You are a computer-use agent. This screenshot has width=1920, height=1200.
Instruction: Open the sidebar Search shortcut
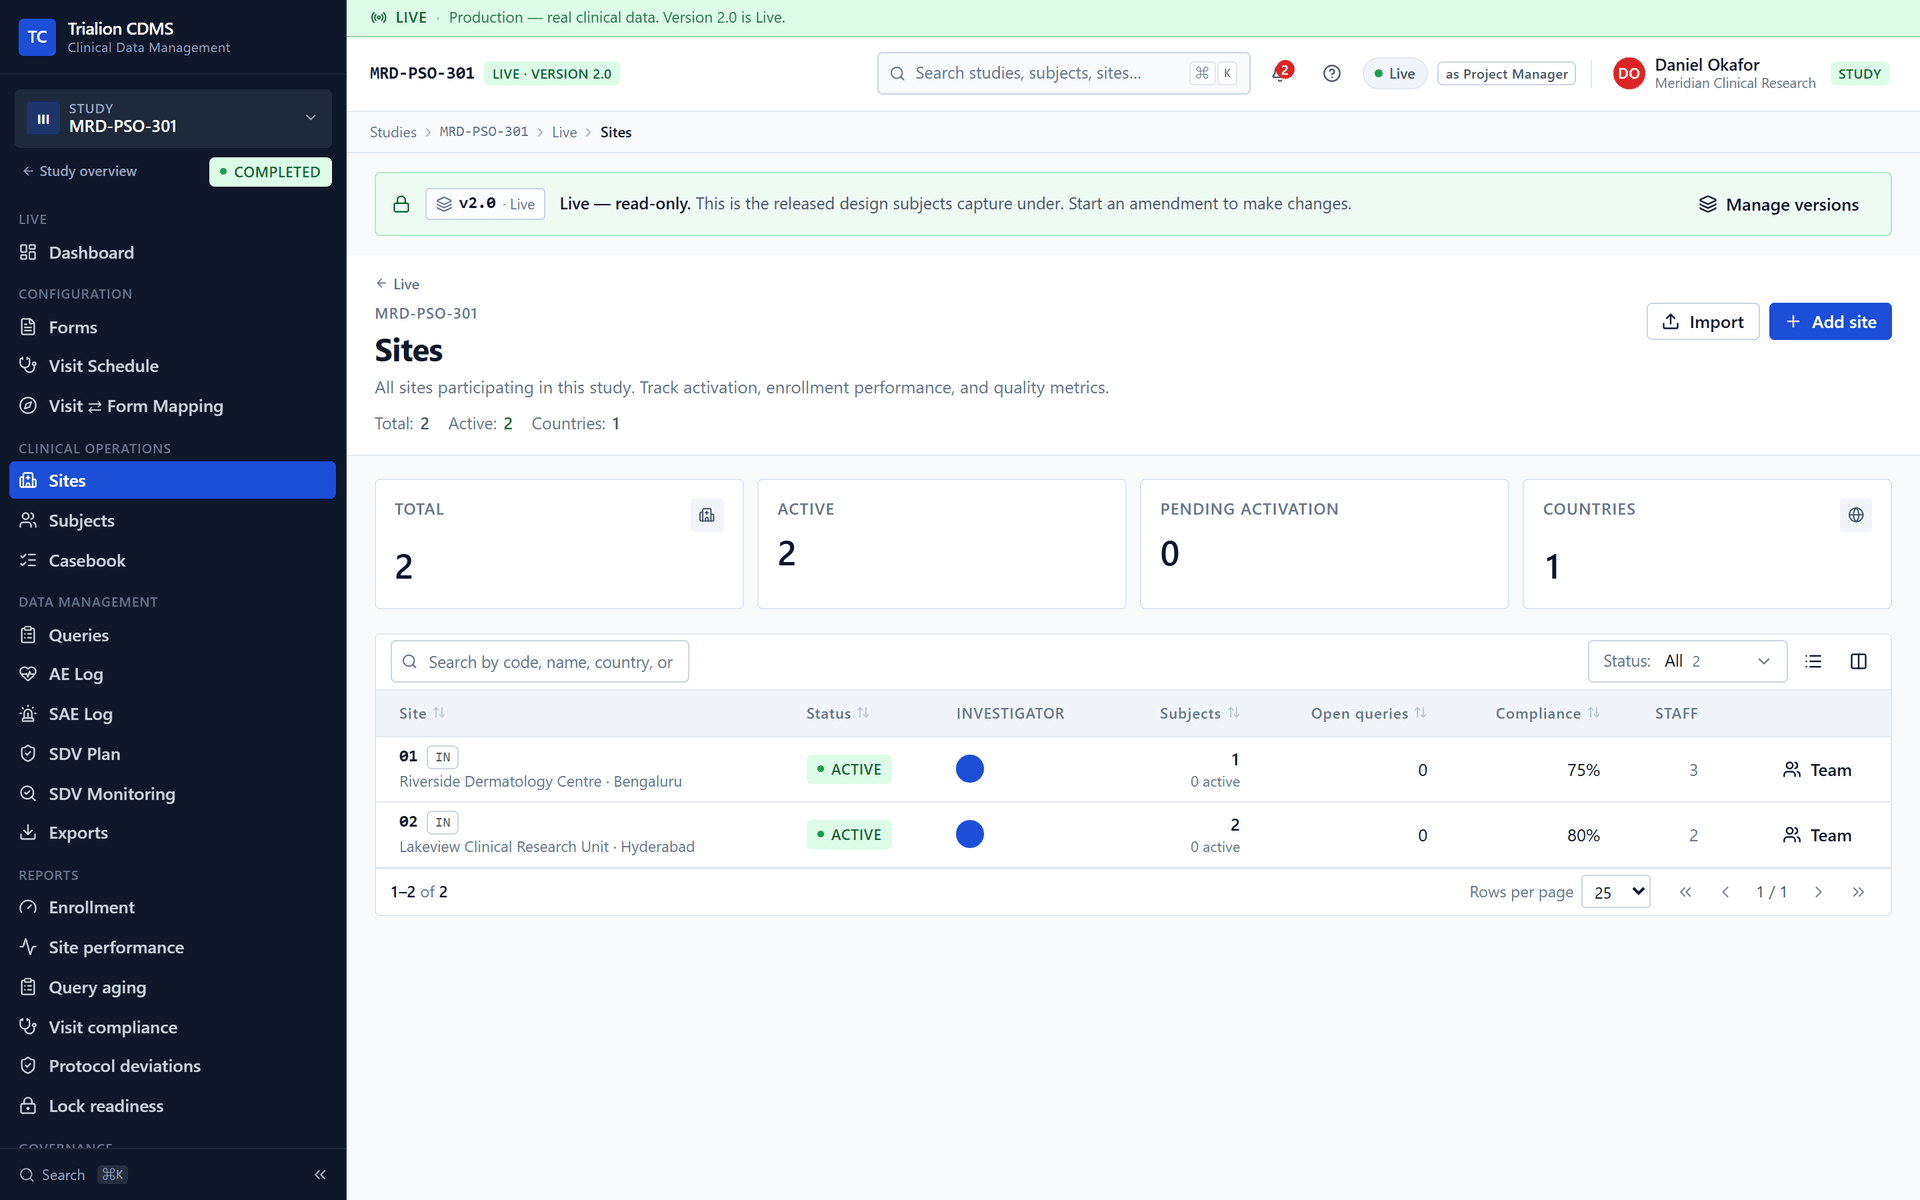pyautogui.click(x=73, y=1174)
